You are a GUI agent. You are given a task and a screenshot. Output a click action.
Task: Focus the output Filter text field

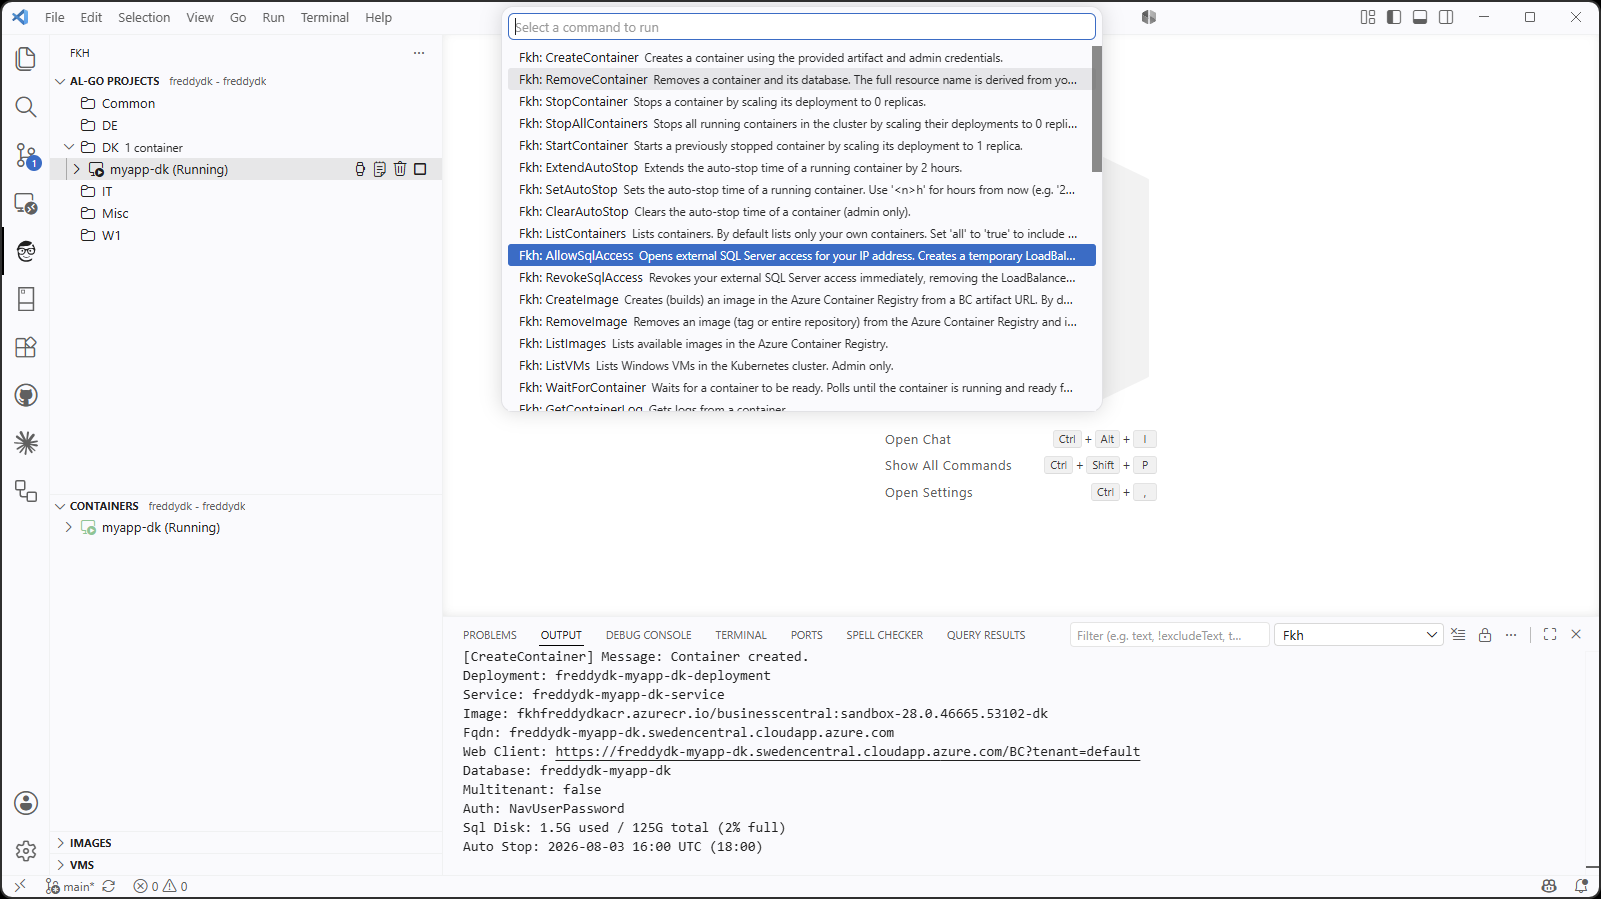pos(1170,635)
